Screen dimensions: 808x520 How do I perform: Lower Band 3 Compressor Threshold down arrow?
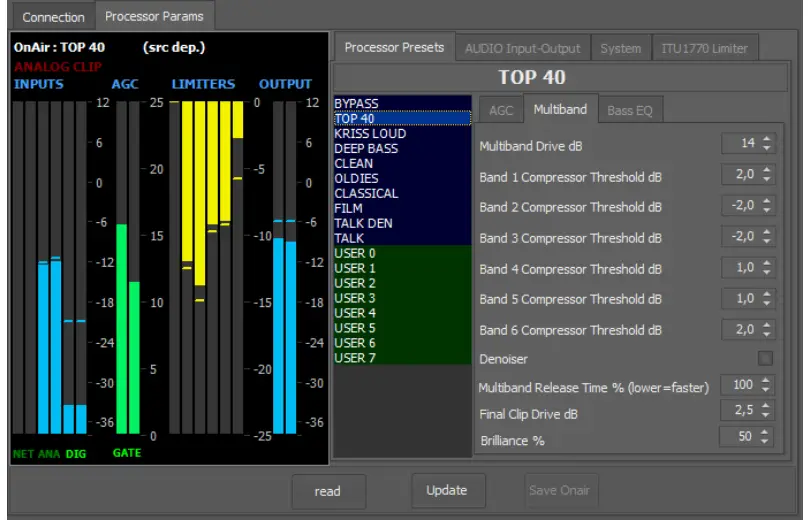[x=767, y=241]
